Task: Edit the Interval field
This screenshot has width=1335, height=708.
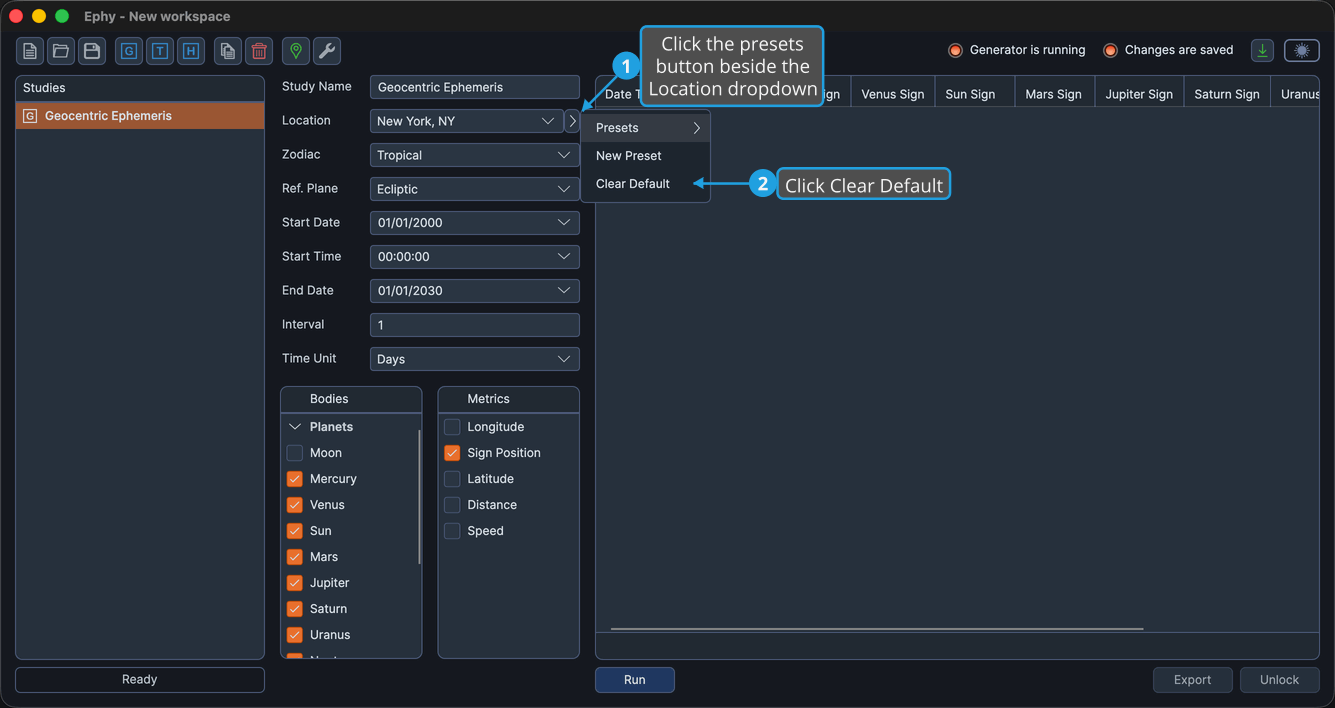Action: pyautogui.click(x=475, y=325)
